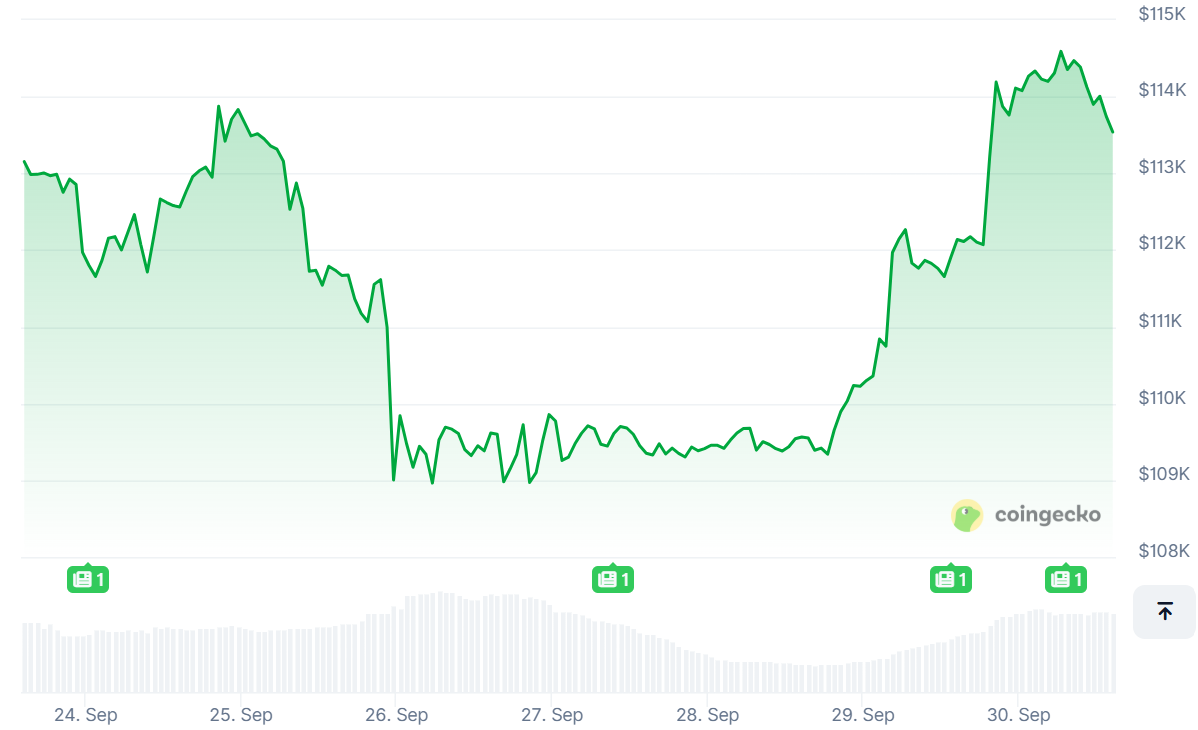Click the $113K price axis label

[1161, 167]
